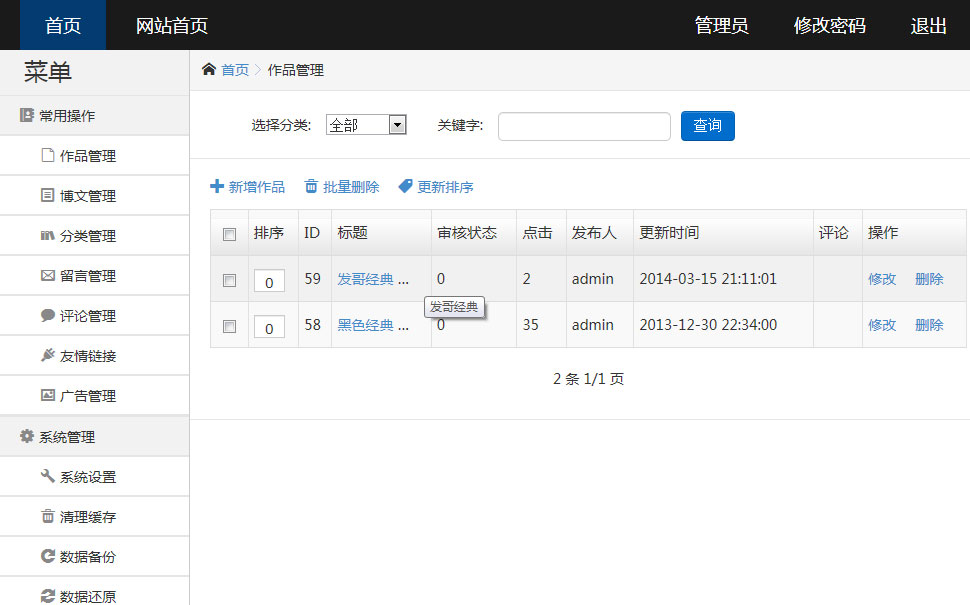Click the pagination text 2 条 1/1 页
Viewport: 970px width, 605px height.
(x=588, y=379)
